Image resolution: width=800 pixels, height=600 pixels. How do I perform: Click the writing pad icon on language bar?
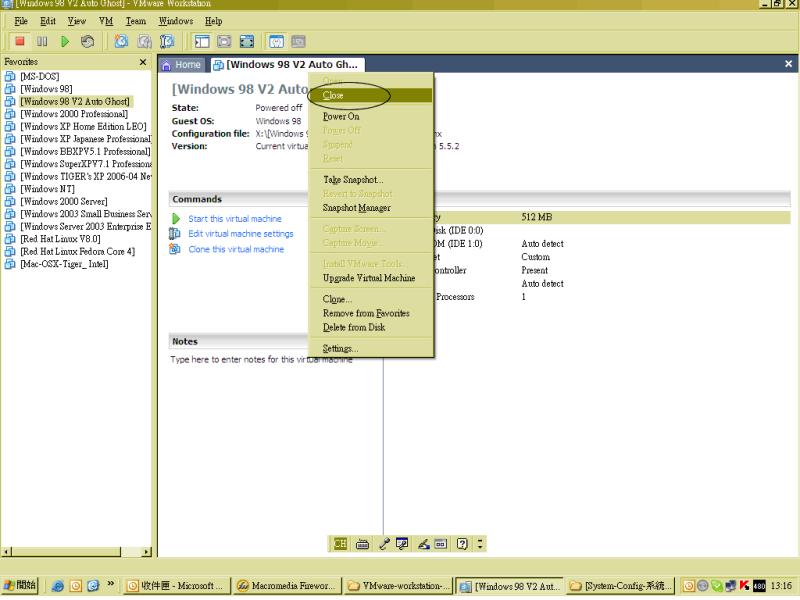pyautogui.click(x=441, y=544)
